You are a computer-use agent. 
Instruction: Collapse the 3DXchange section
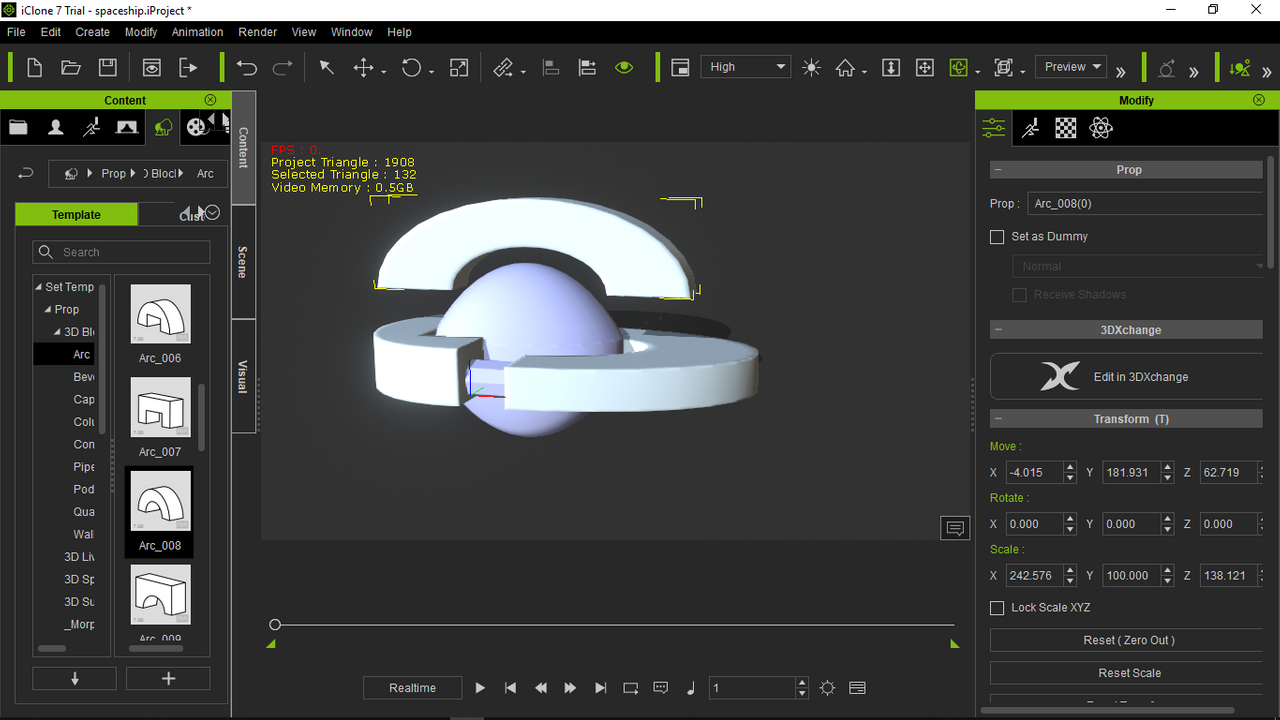[999, 330]
